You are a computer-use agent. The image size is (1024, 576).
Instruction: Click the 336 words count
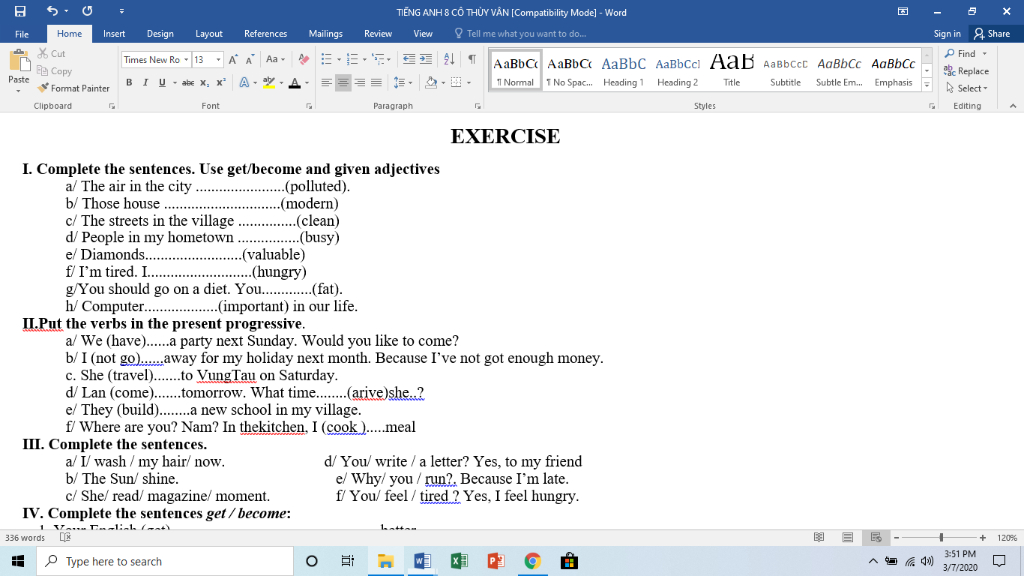(25, 537)
